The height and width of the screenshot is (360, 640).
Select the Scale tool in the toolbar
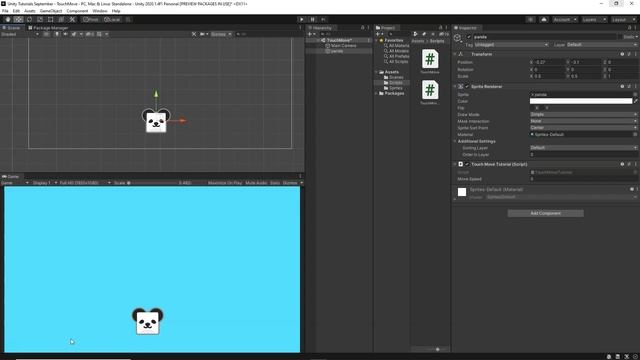click(40, 20)
